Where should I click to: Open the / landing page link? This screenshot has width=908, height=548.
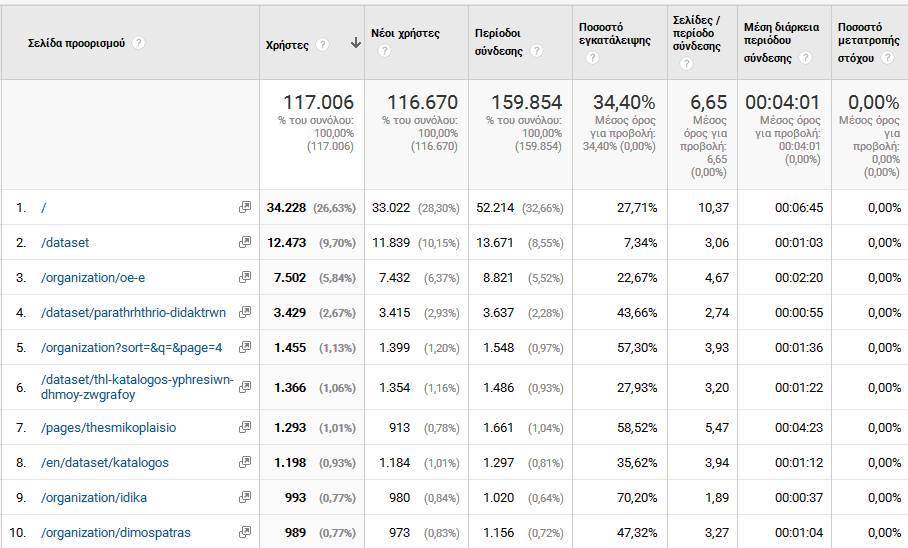[x=43, y=207]
